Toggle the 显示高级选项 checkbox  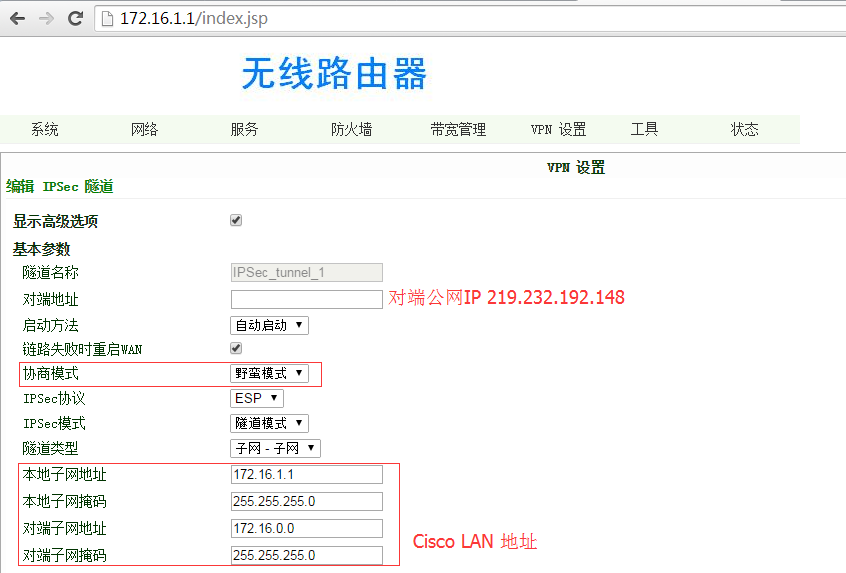click(236, 220)
